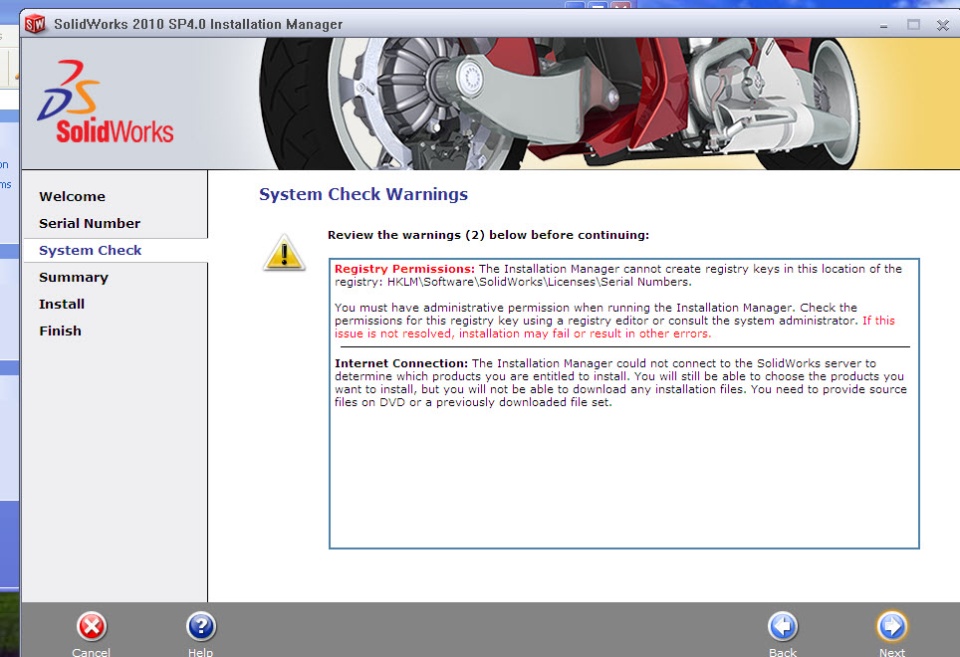Go back using the Back arrow icon
960x657 pixels.
pyautogui.click(x=783, y=626)
